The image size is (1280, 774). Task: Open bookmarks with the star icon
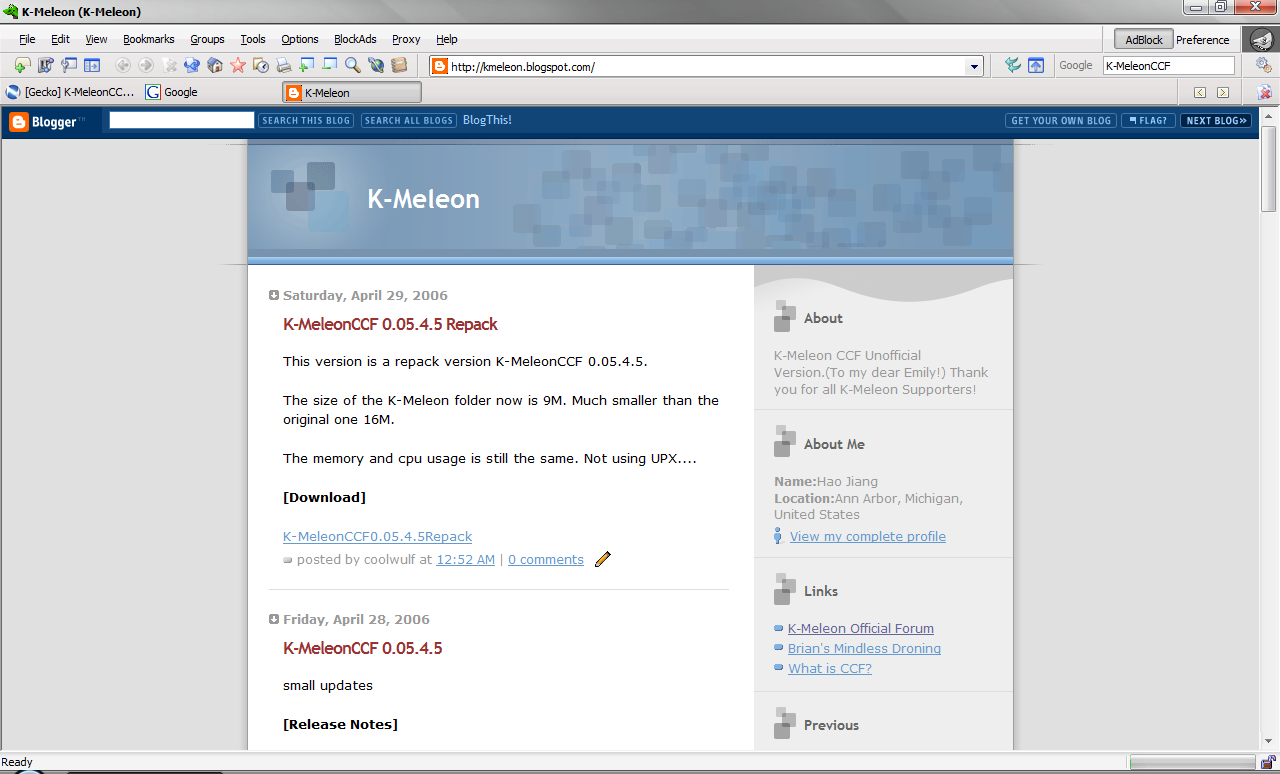tap(238, 65)
